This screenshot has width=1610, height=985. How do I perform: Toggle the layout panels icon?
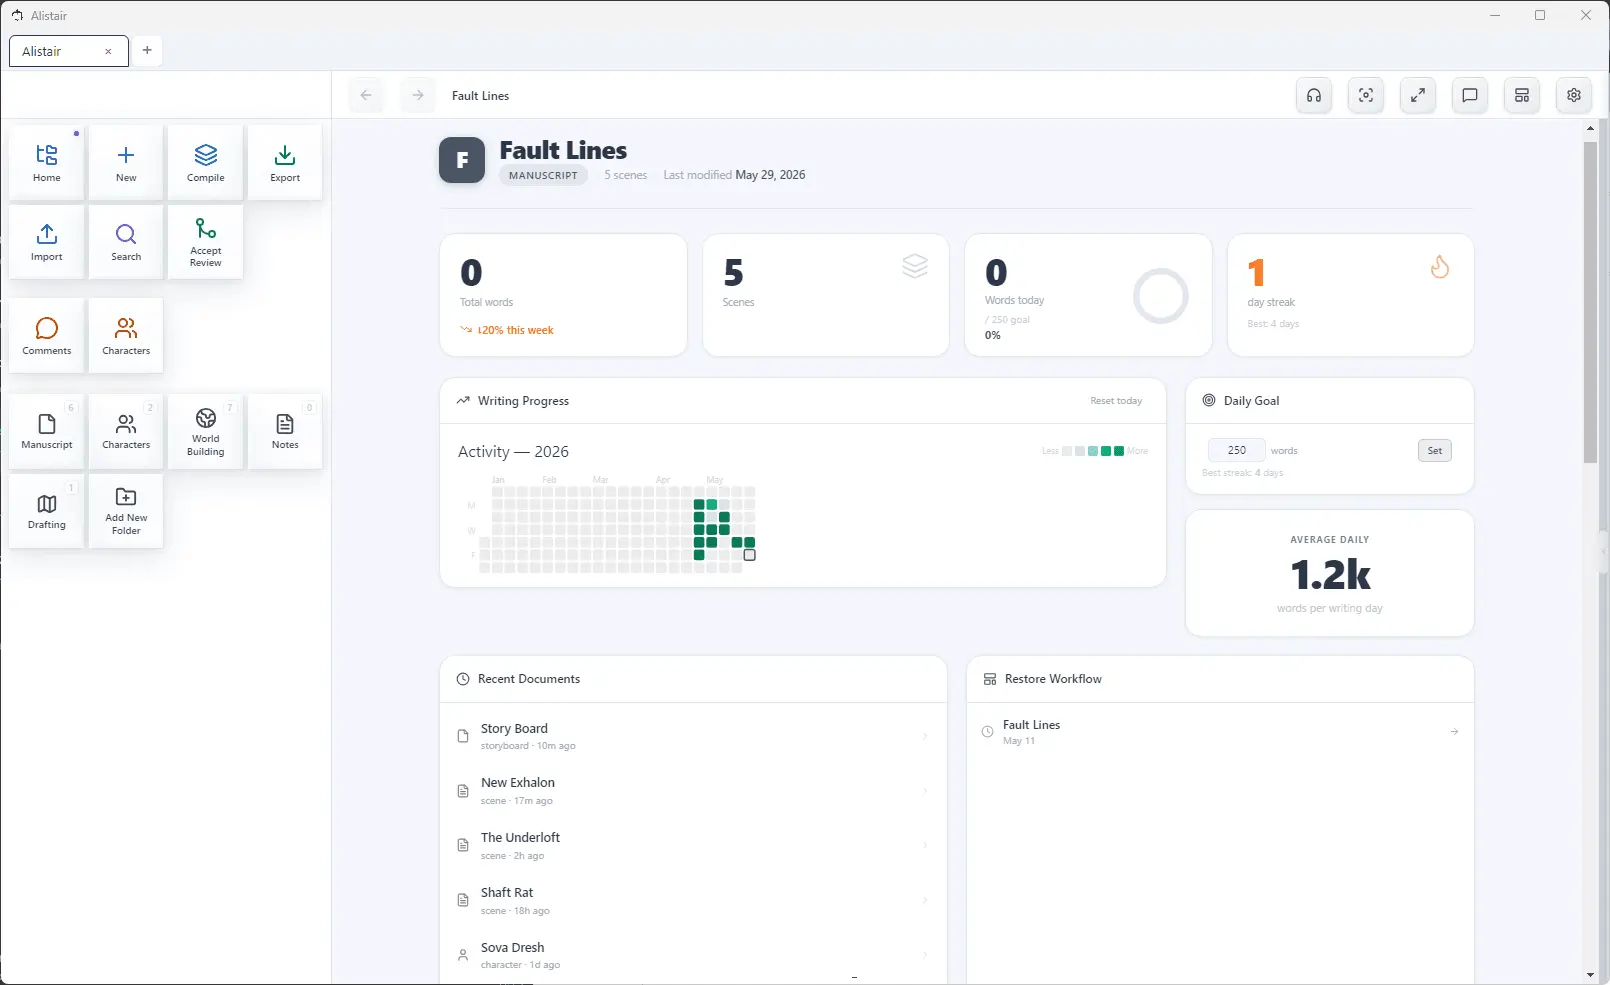(x=1522, y=95)
